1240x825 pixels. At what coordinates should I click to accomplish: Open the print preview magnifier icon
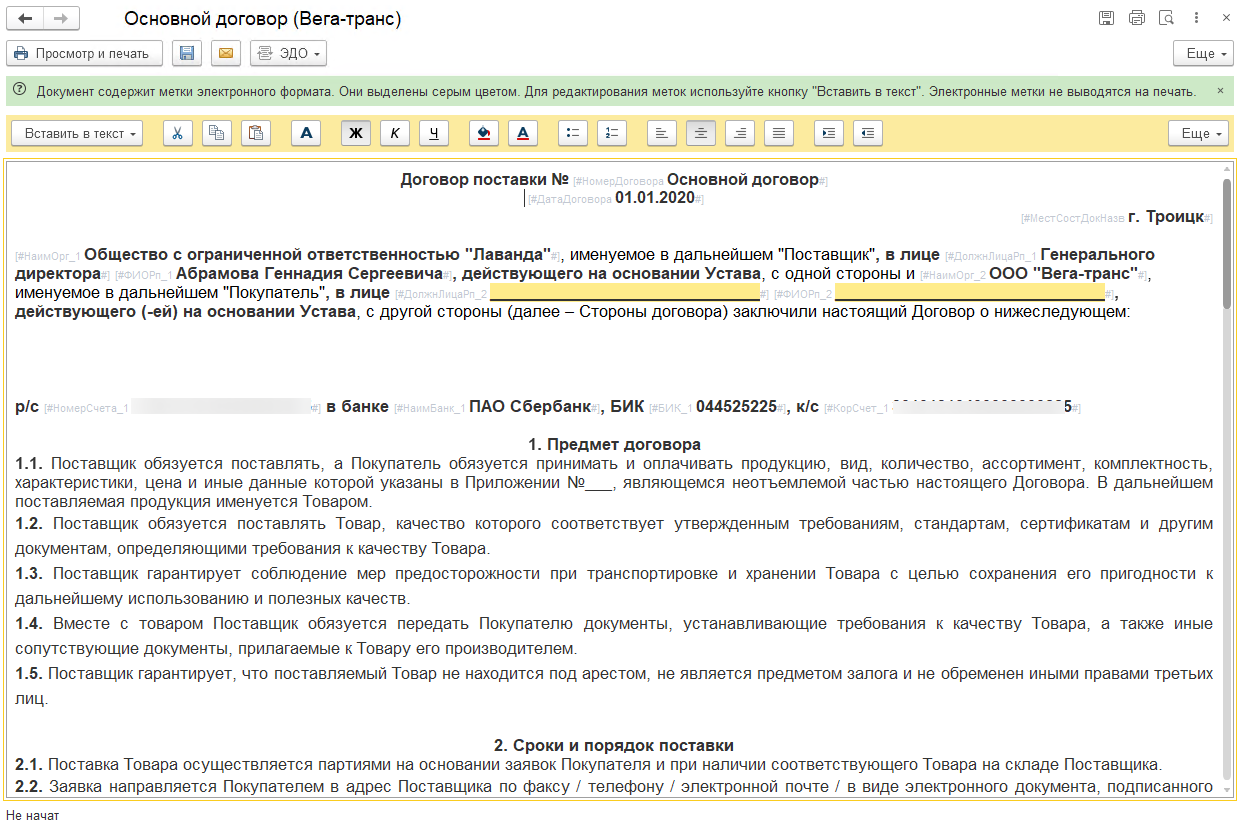click(1166, 18)
